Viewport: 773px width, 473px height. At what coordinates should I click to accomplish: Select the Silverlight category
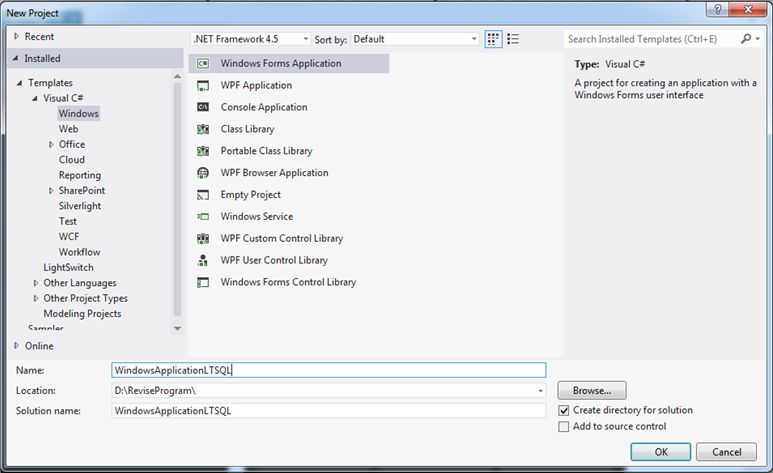80,206
